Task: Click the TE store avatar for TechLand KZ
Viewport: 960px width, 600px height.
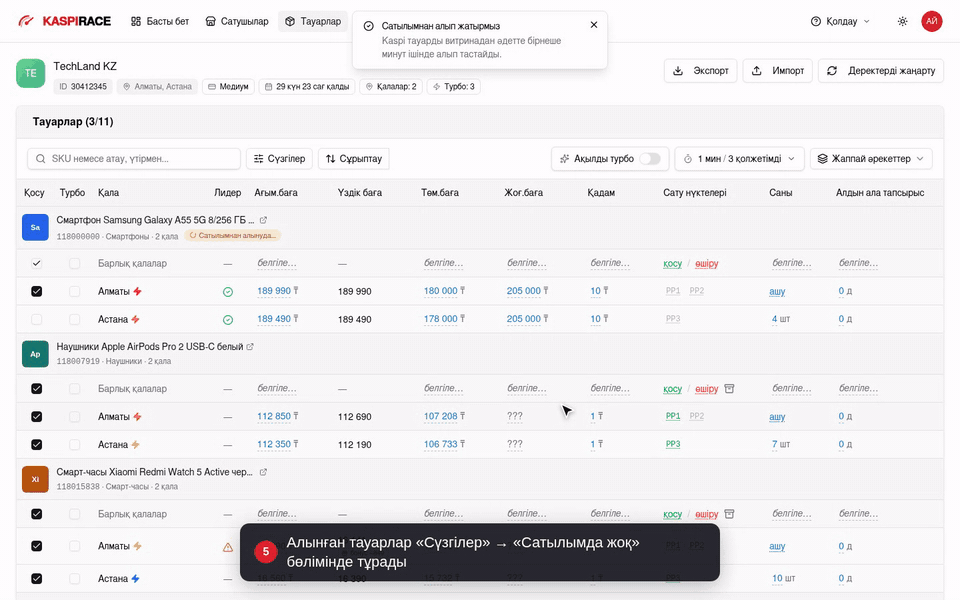Action: pyautogui.click(x=31, y=73)
